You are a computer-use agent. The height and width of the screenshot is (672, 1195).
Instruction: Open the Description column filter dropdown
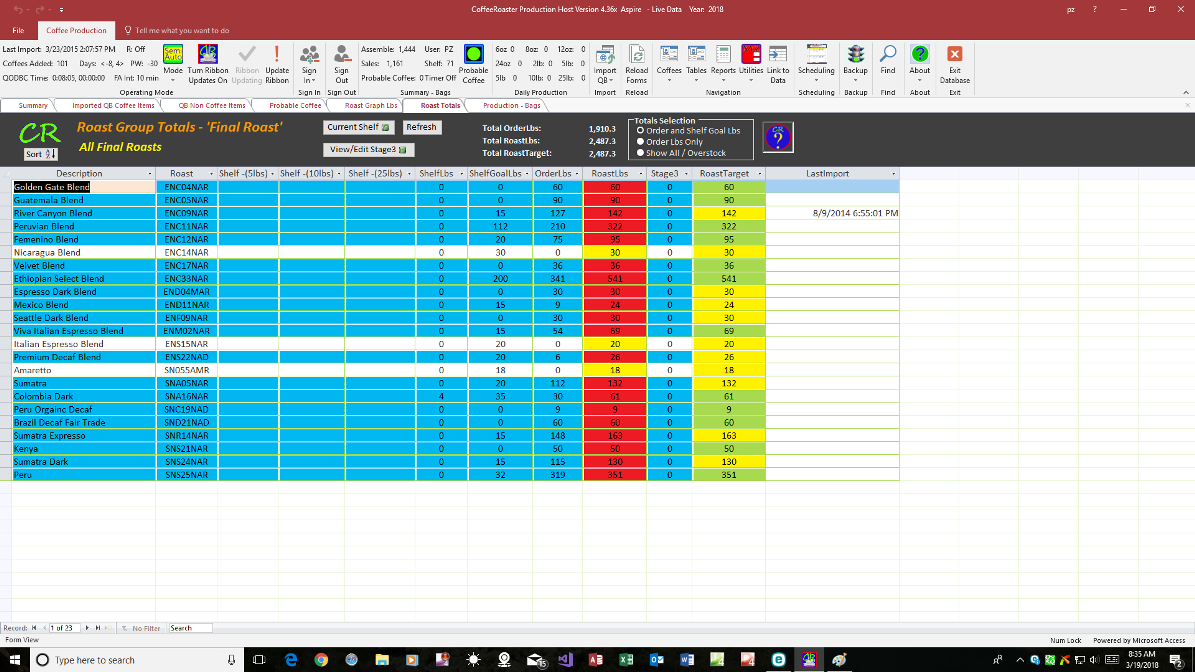(x=149, y=174)
